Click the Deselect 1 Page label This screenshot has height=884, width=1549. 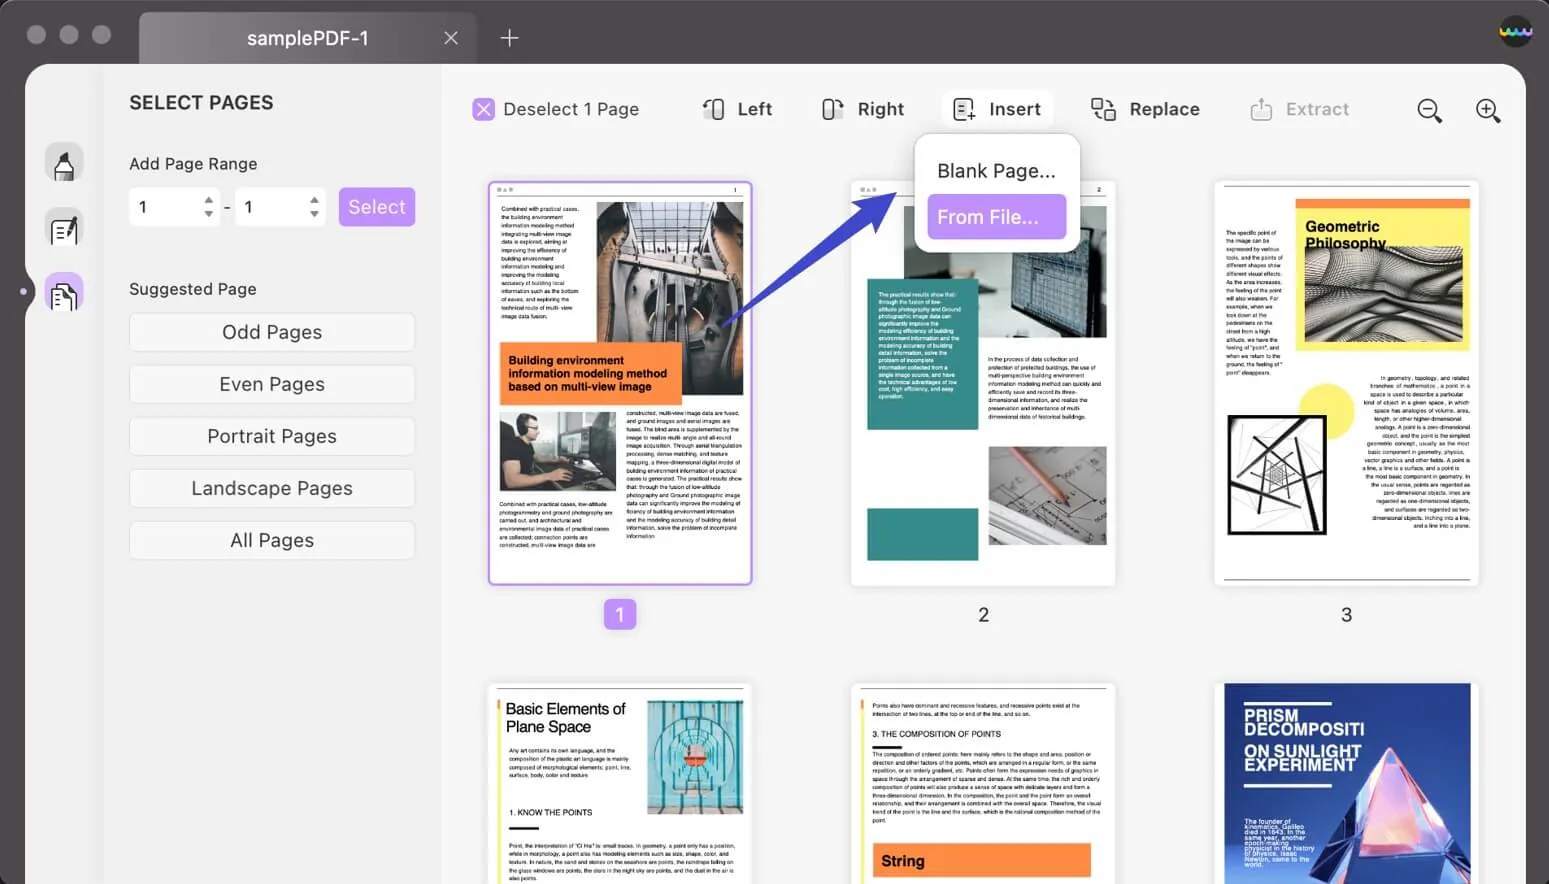[x=571, y=109]
